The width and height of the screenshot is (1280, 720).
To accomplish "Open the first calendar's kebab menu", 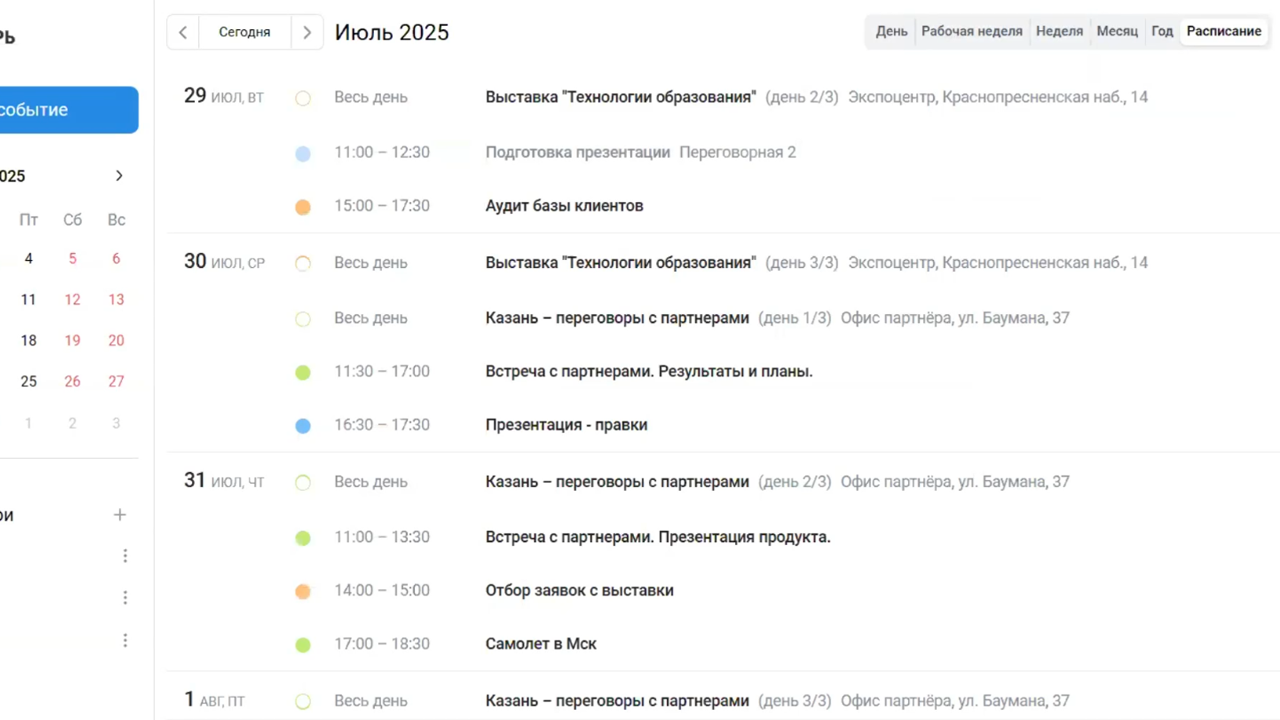I will coord(125,555).
